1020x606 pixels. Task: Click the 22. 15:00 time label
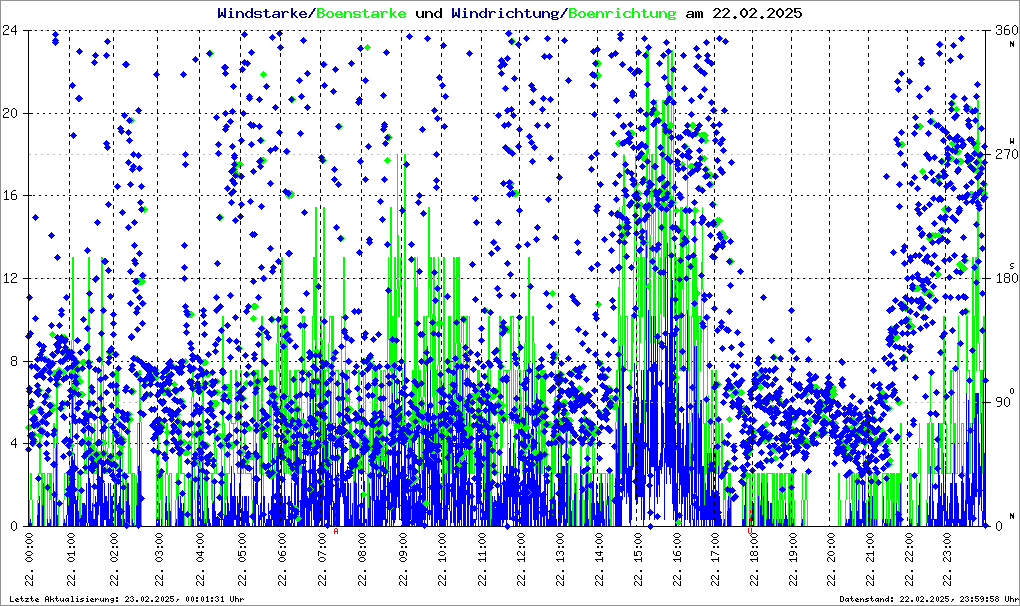point(638,559)
